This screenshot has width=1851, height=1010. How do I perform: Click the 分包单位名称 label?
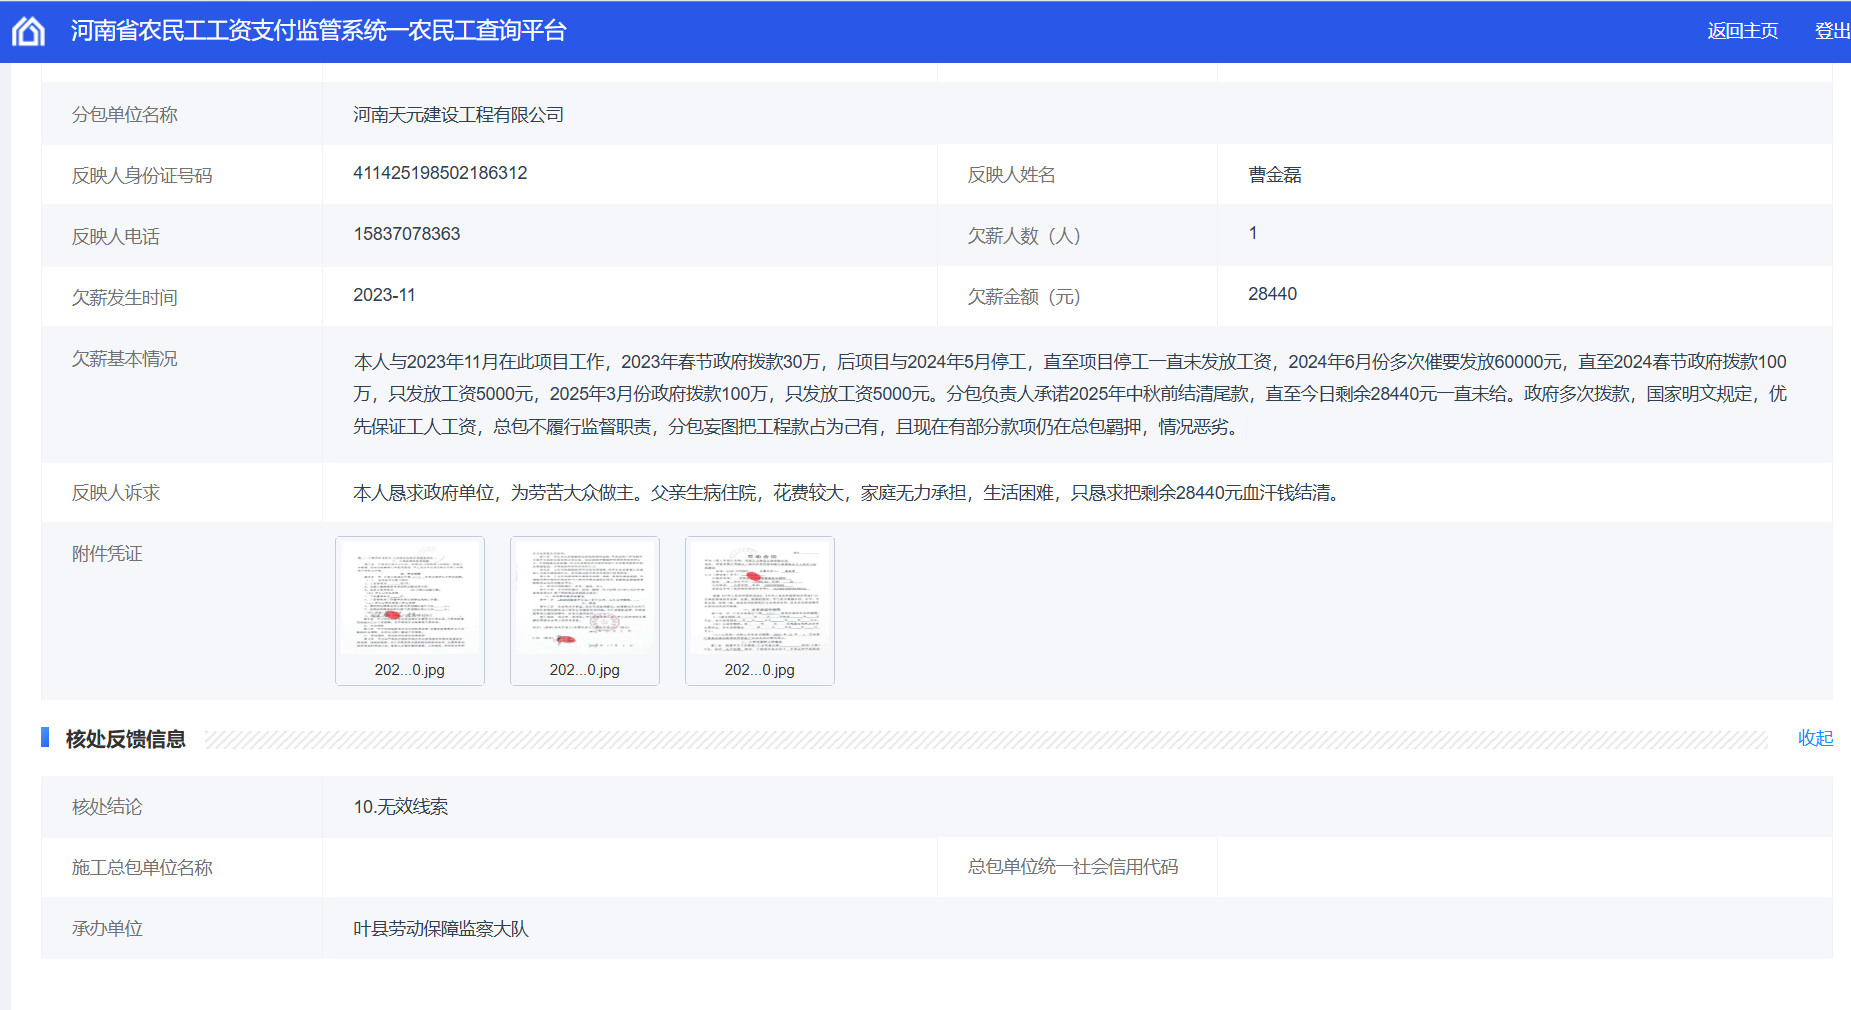[124, 115]
